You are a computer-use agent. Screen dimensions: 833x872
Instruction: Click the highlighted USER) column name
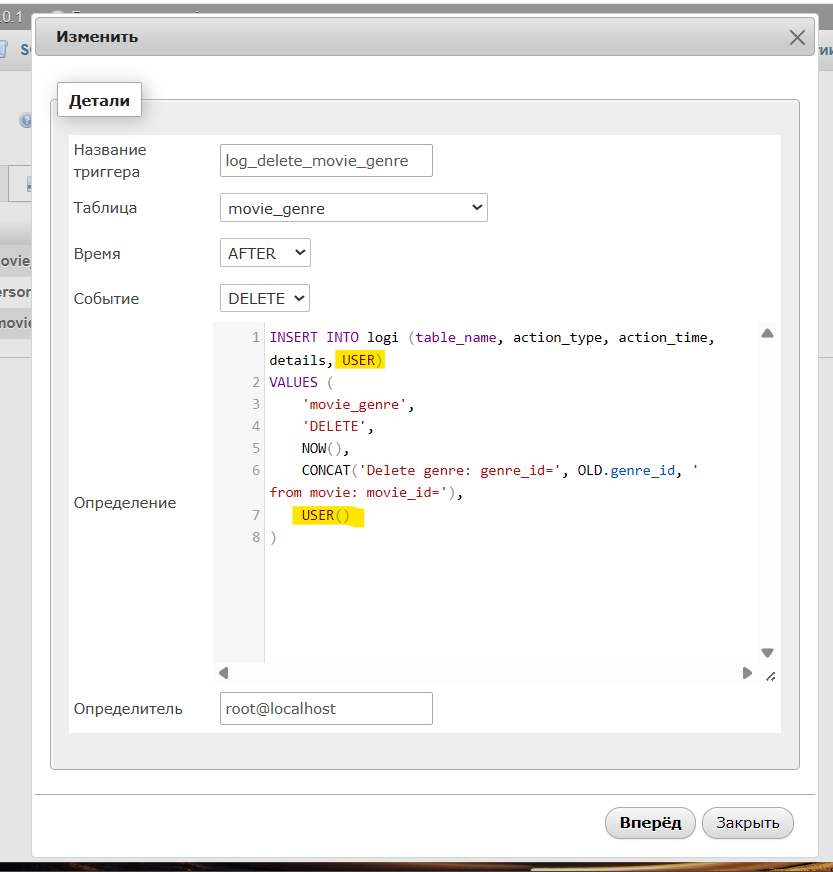click(361, 360)
